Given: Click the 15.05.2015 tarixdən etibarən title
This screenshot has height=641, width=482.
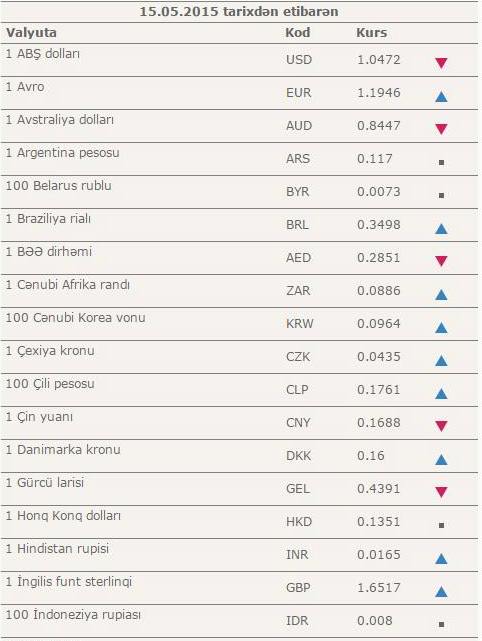Looking at the screenshot, I should point(239,11).
